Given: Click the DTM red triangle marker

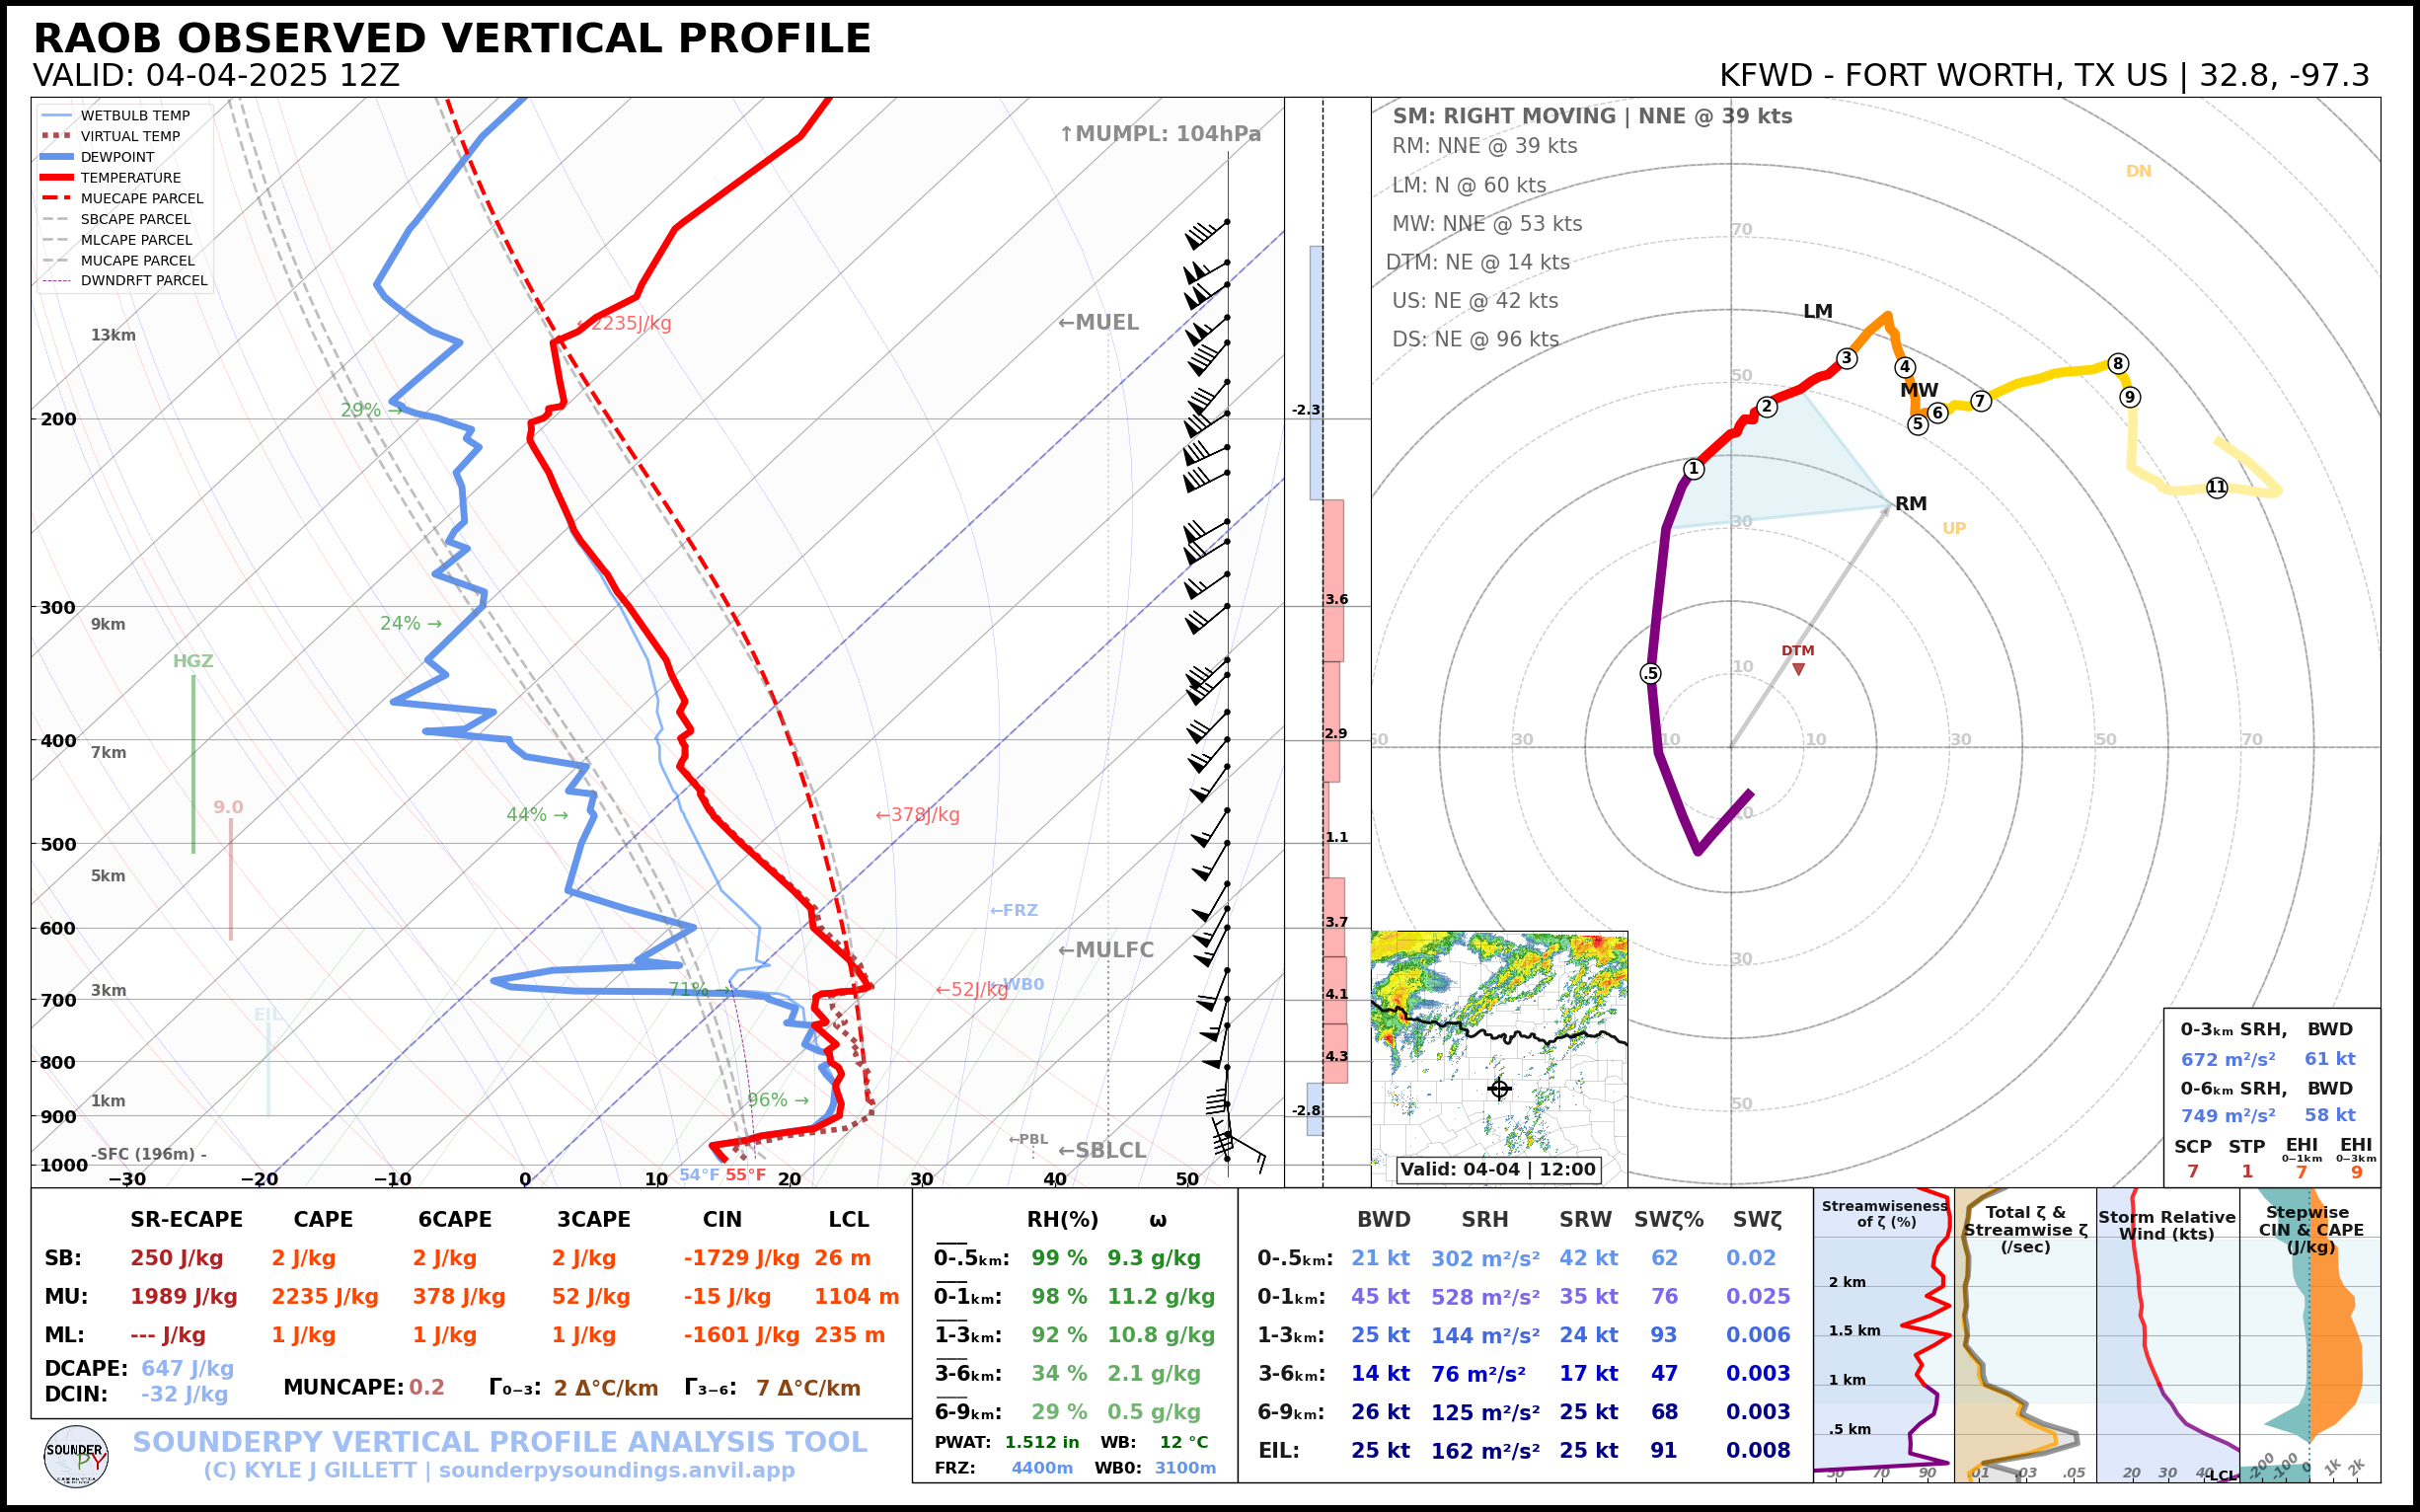Looking at the screenshot, I should tap(1798, 669).
